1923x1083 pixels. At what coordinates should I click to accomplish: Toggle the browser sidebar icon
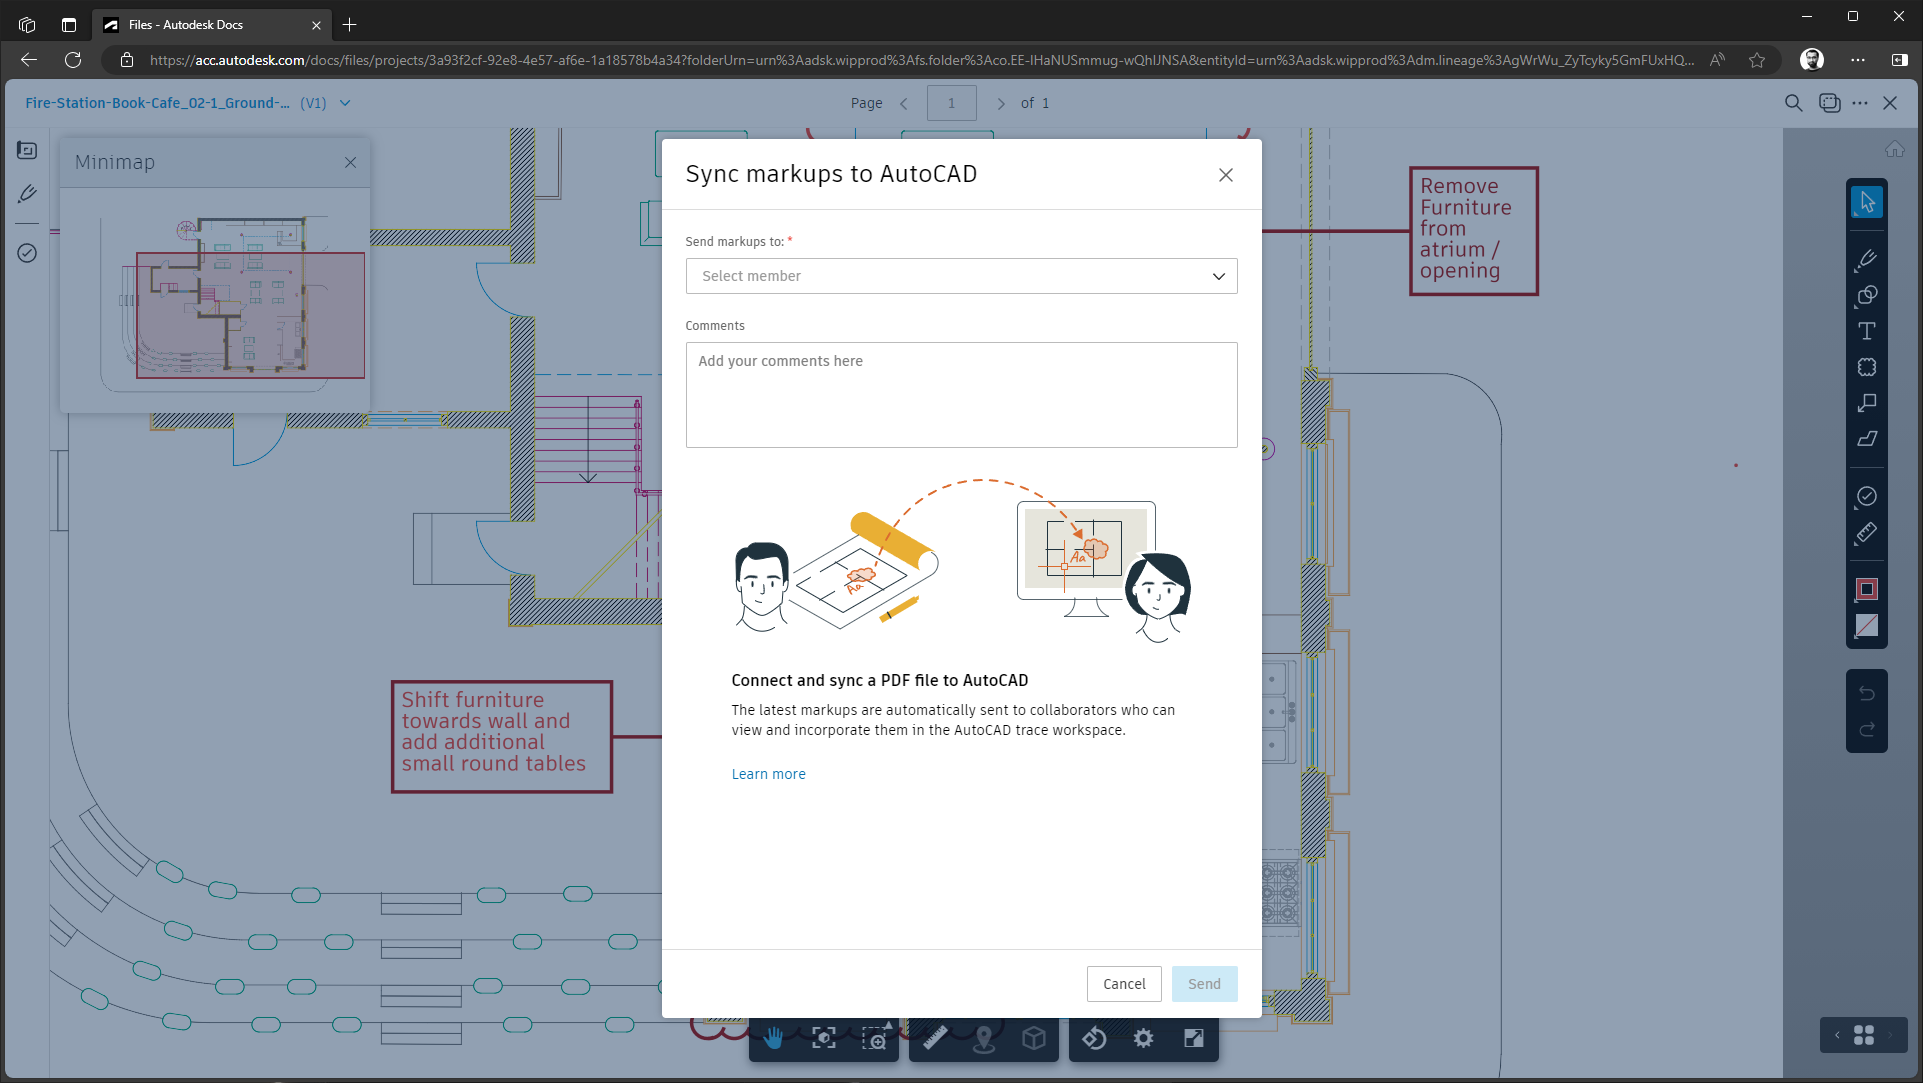click(x=1899, y=60)
